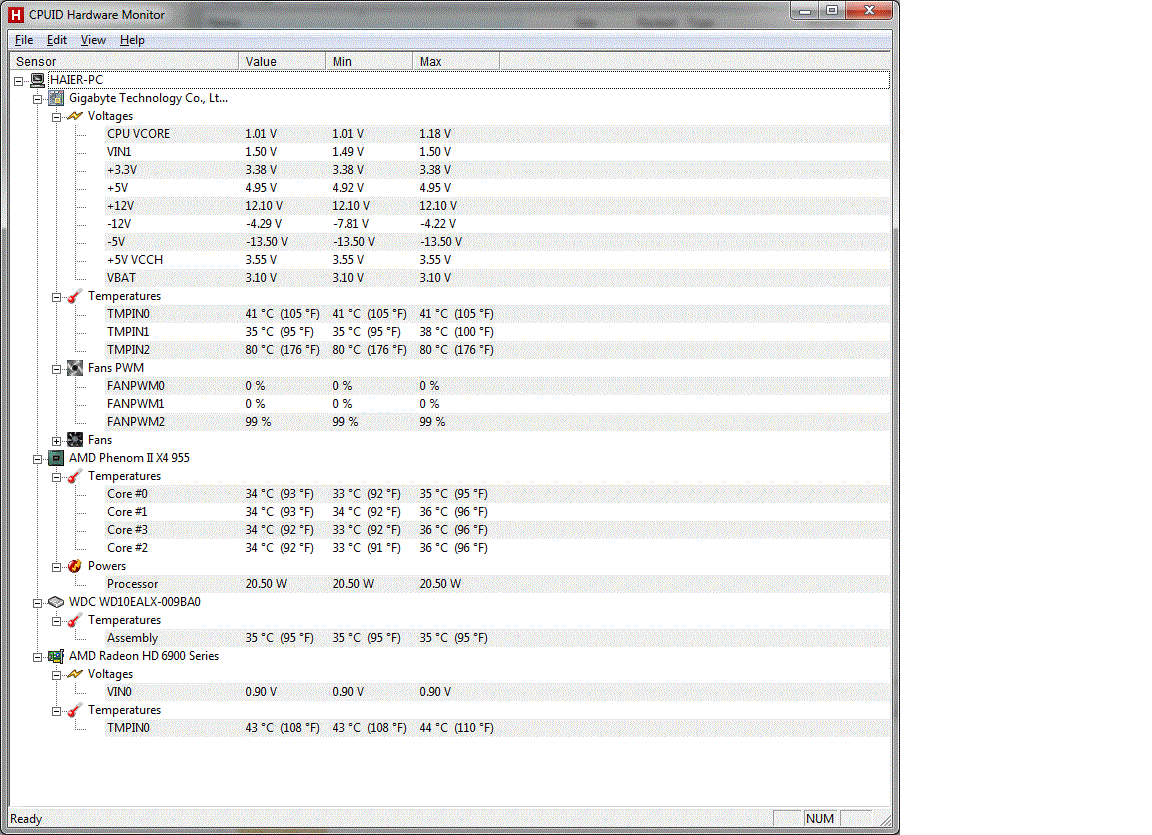Expand the collapsed Fans node

pos(57,440)
